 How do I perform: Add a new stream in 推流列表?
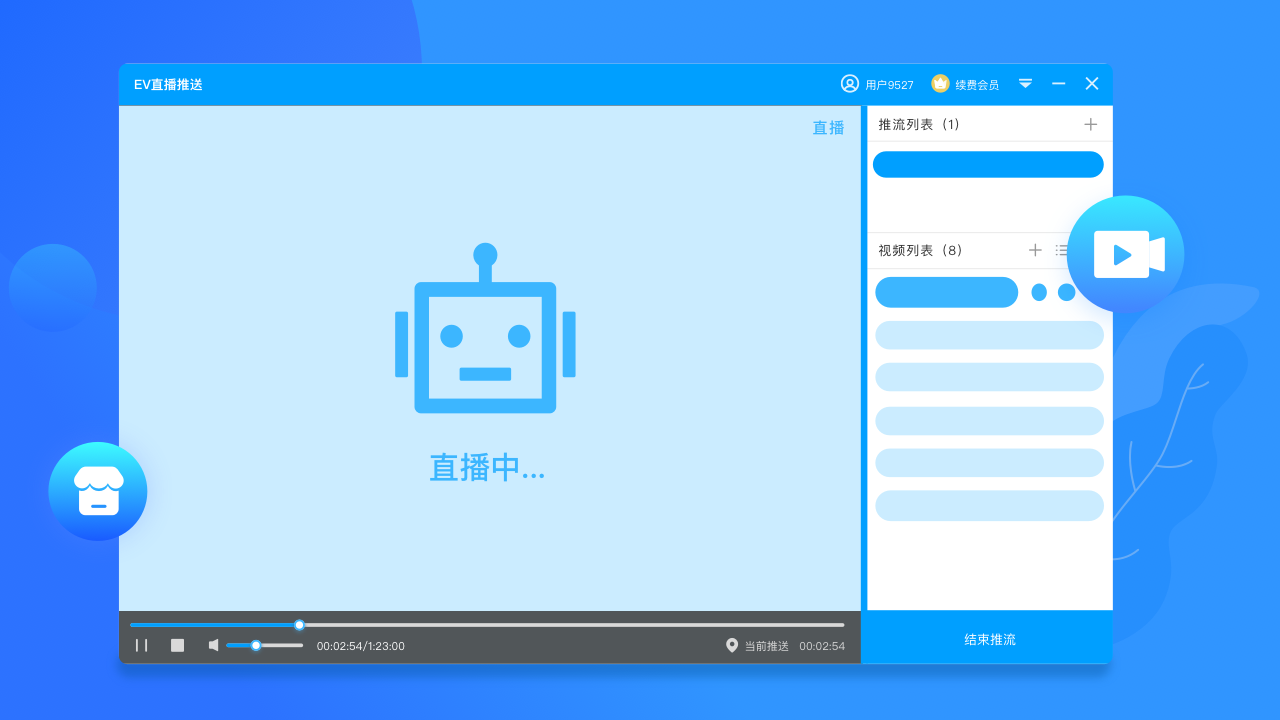[1090, 124]
